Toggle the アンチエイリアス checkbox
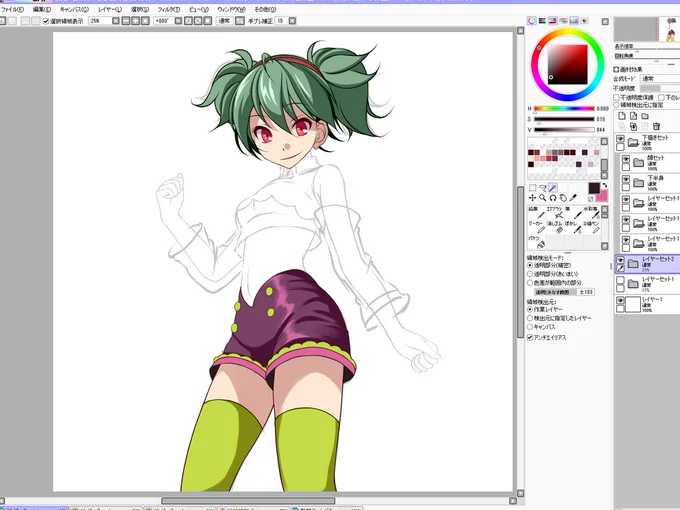 530,337
